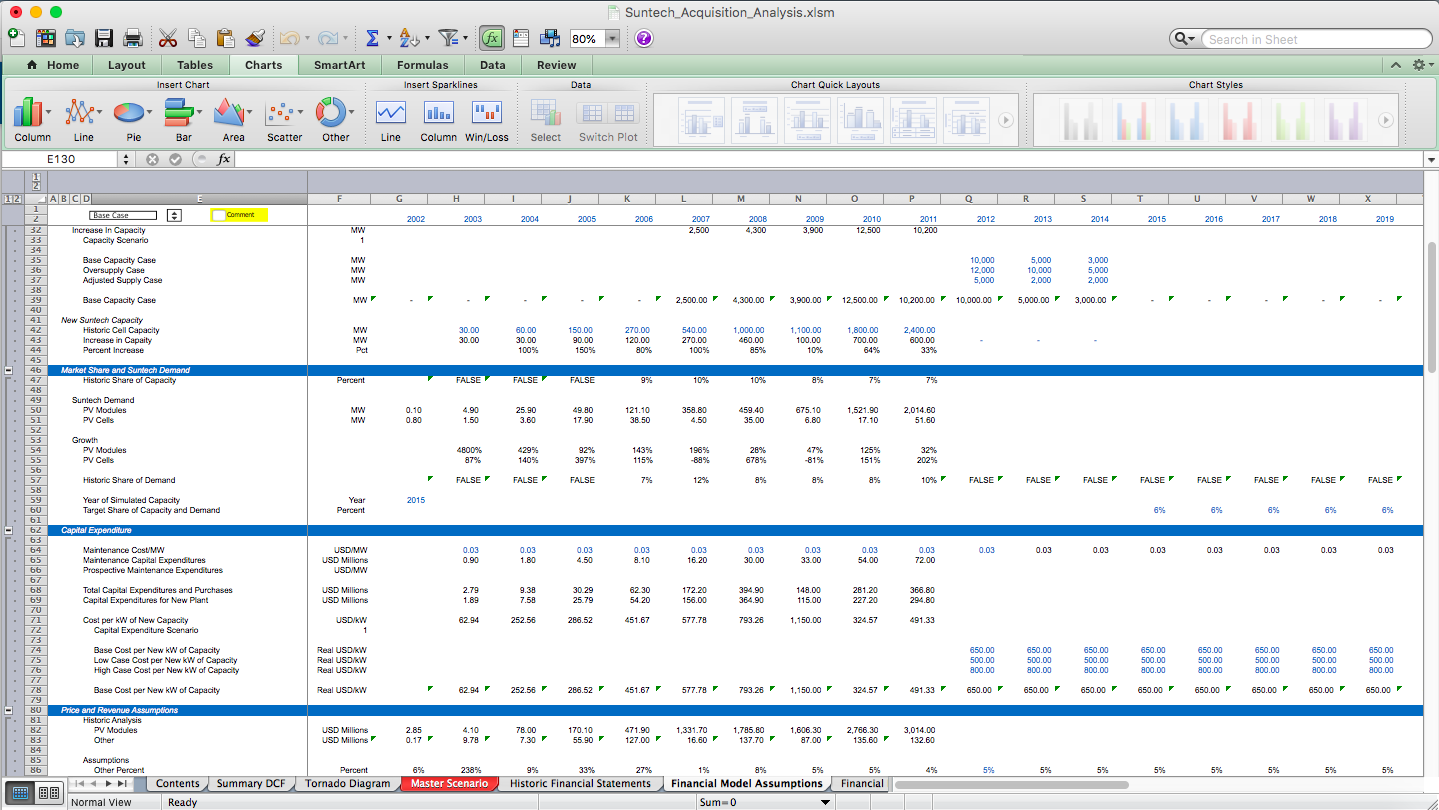Print using the printer icon
The height and width of the screenshot is (810, 1439).
tap(132, 38)
